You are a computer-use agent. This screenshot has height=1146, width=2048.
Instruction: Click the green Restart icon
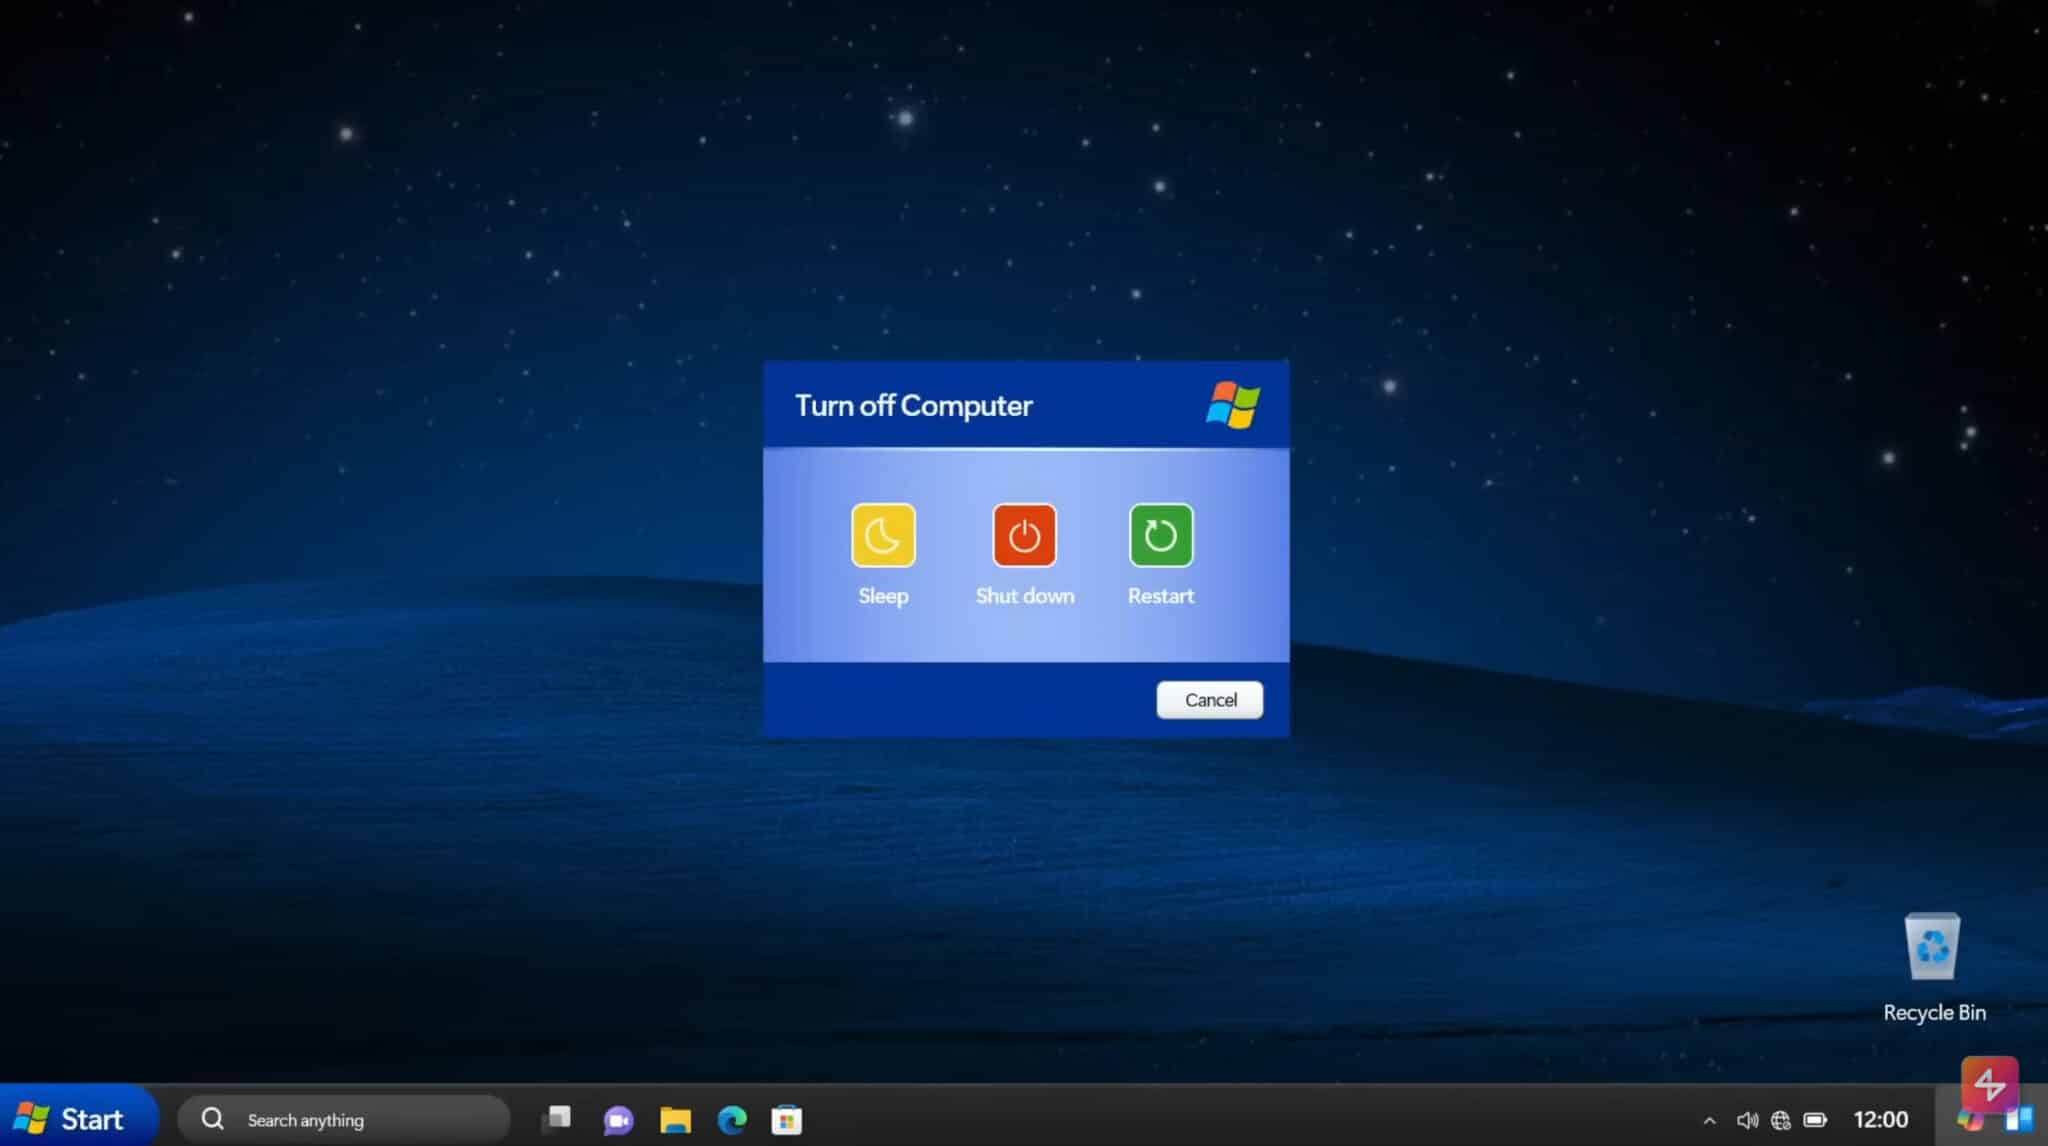tap(1161, 535)
